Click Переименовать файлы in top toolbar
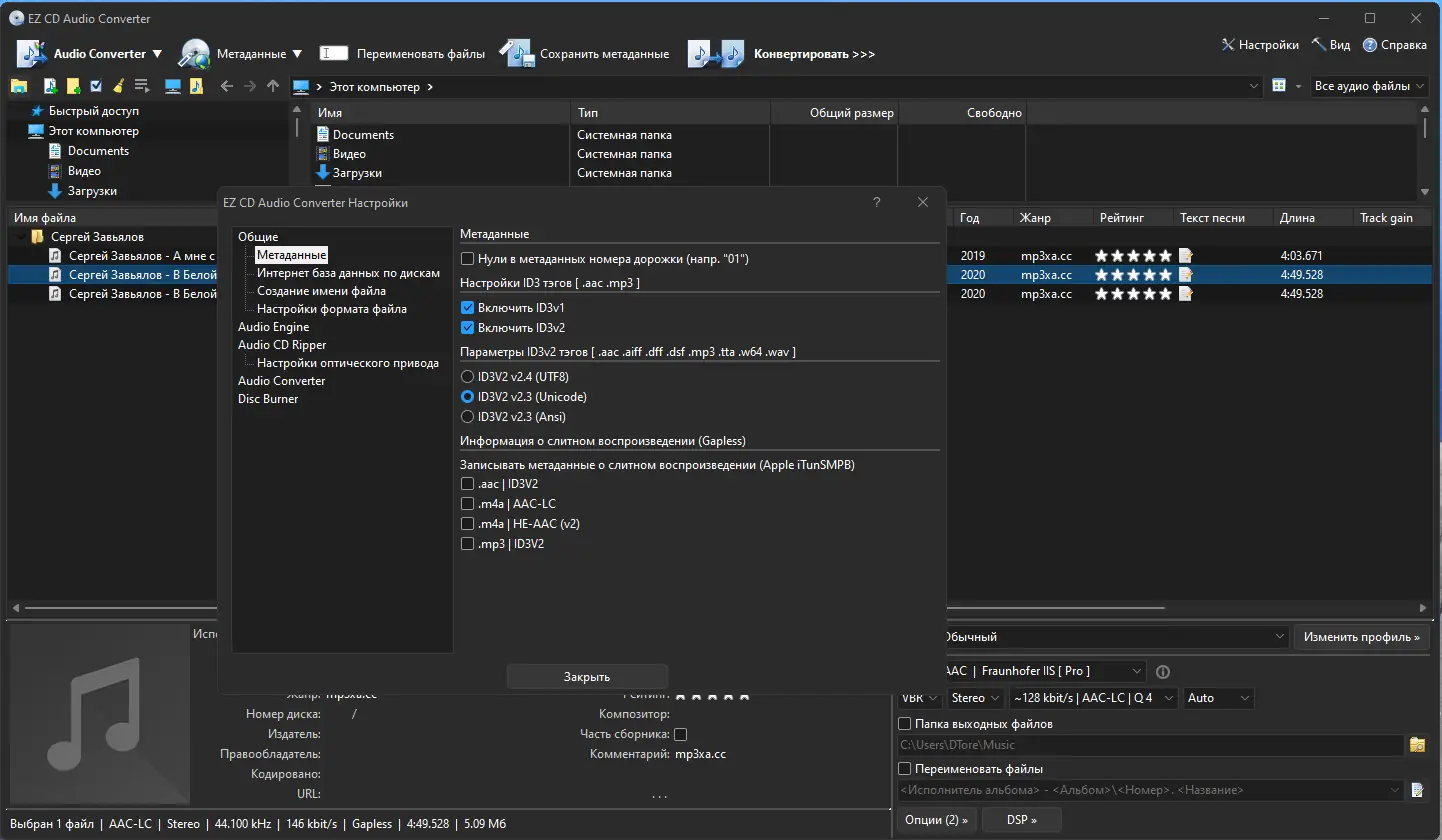Screen dimensions: 1442x840 coord(420,54)
